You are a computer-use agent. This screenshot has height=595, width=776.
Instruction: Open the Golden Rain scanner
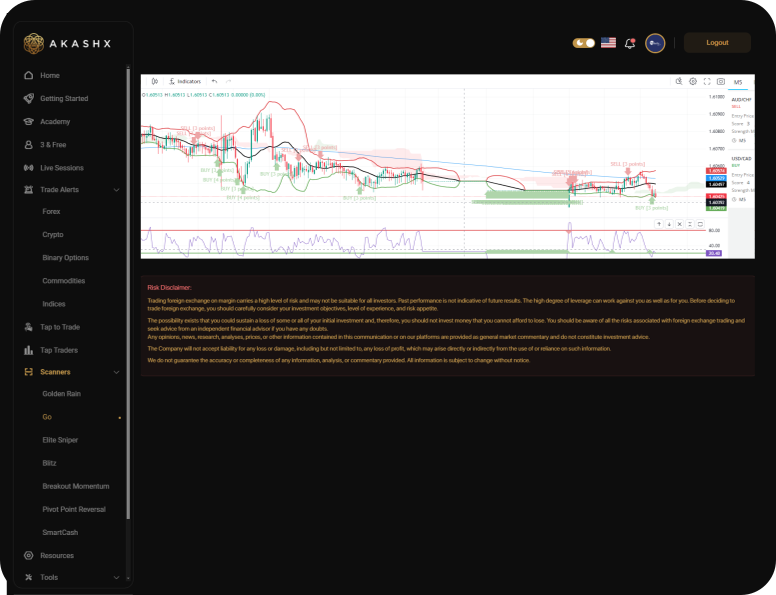(x=61, y=394)
